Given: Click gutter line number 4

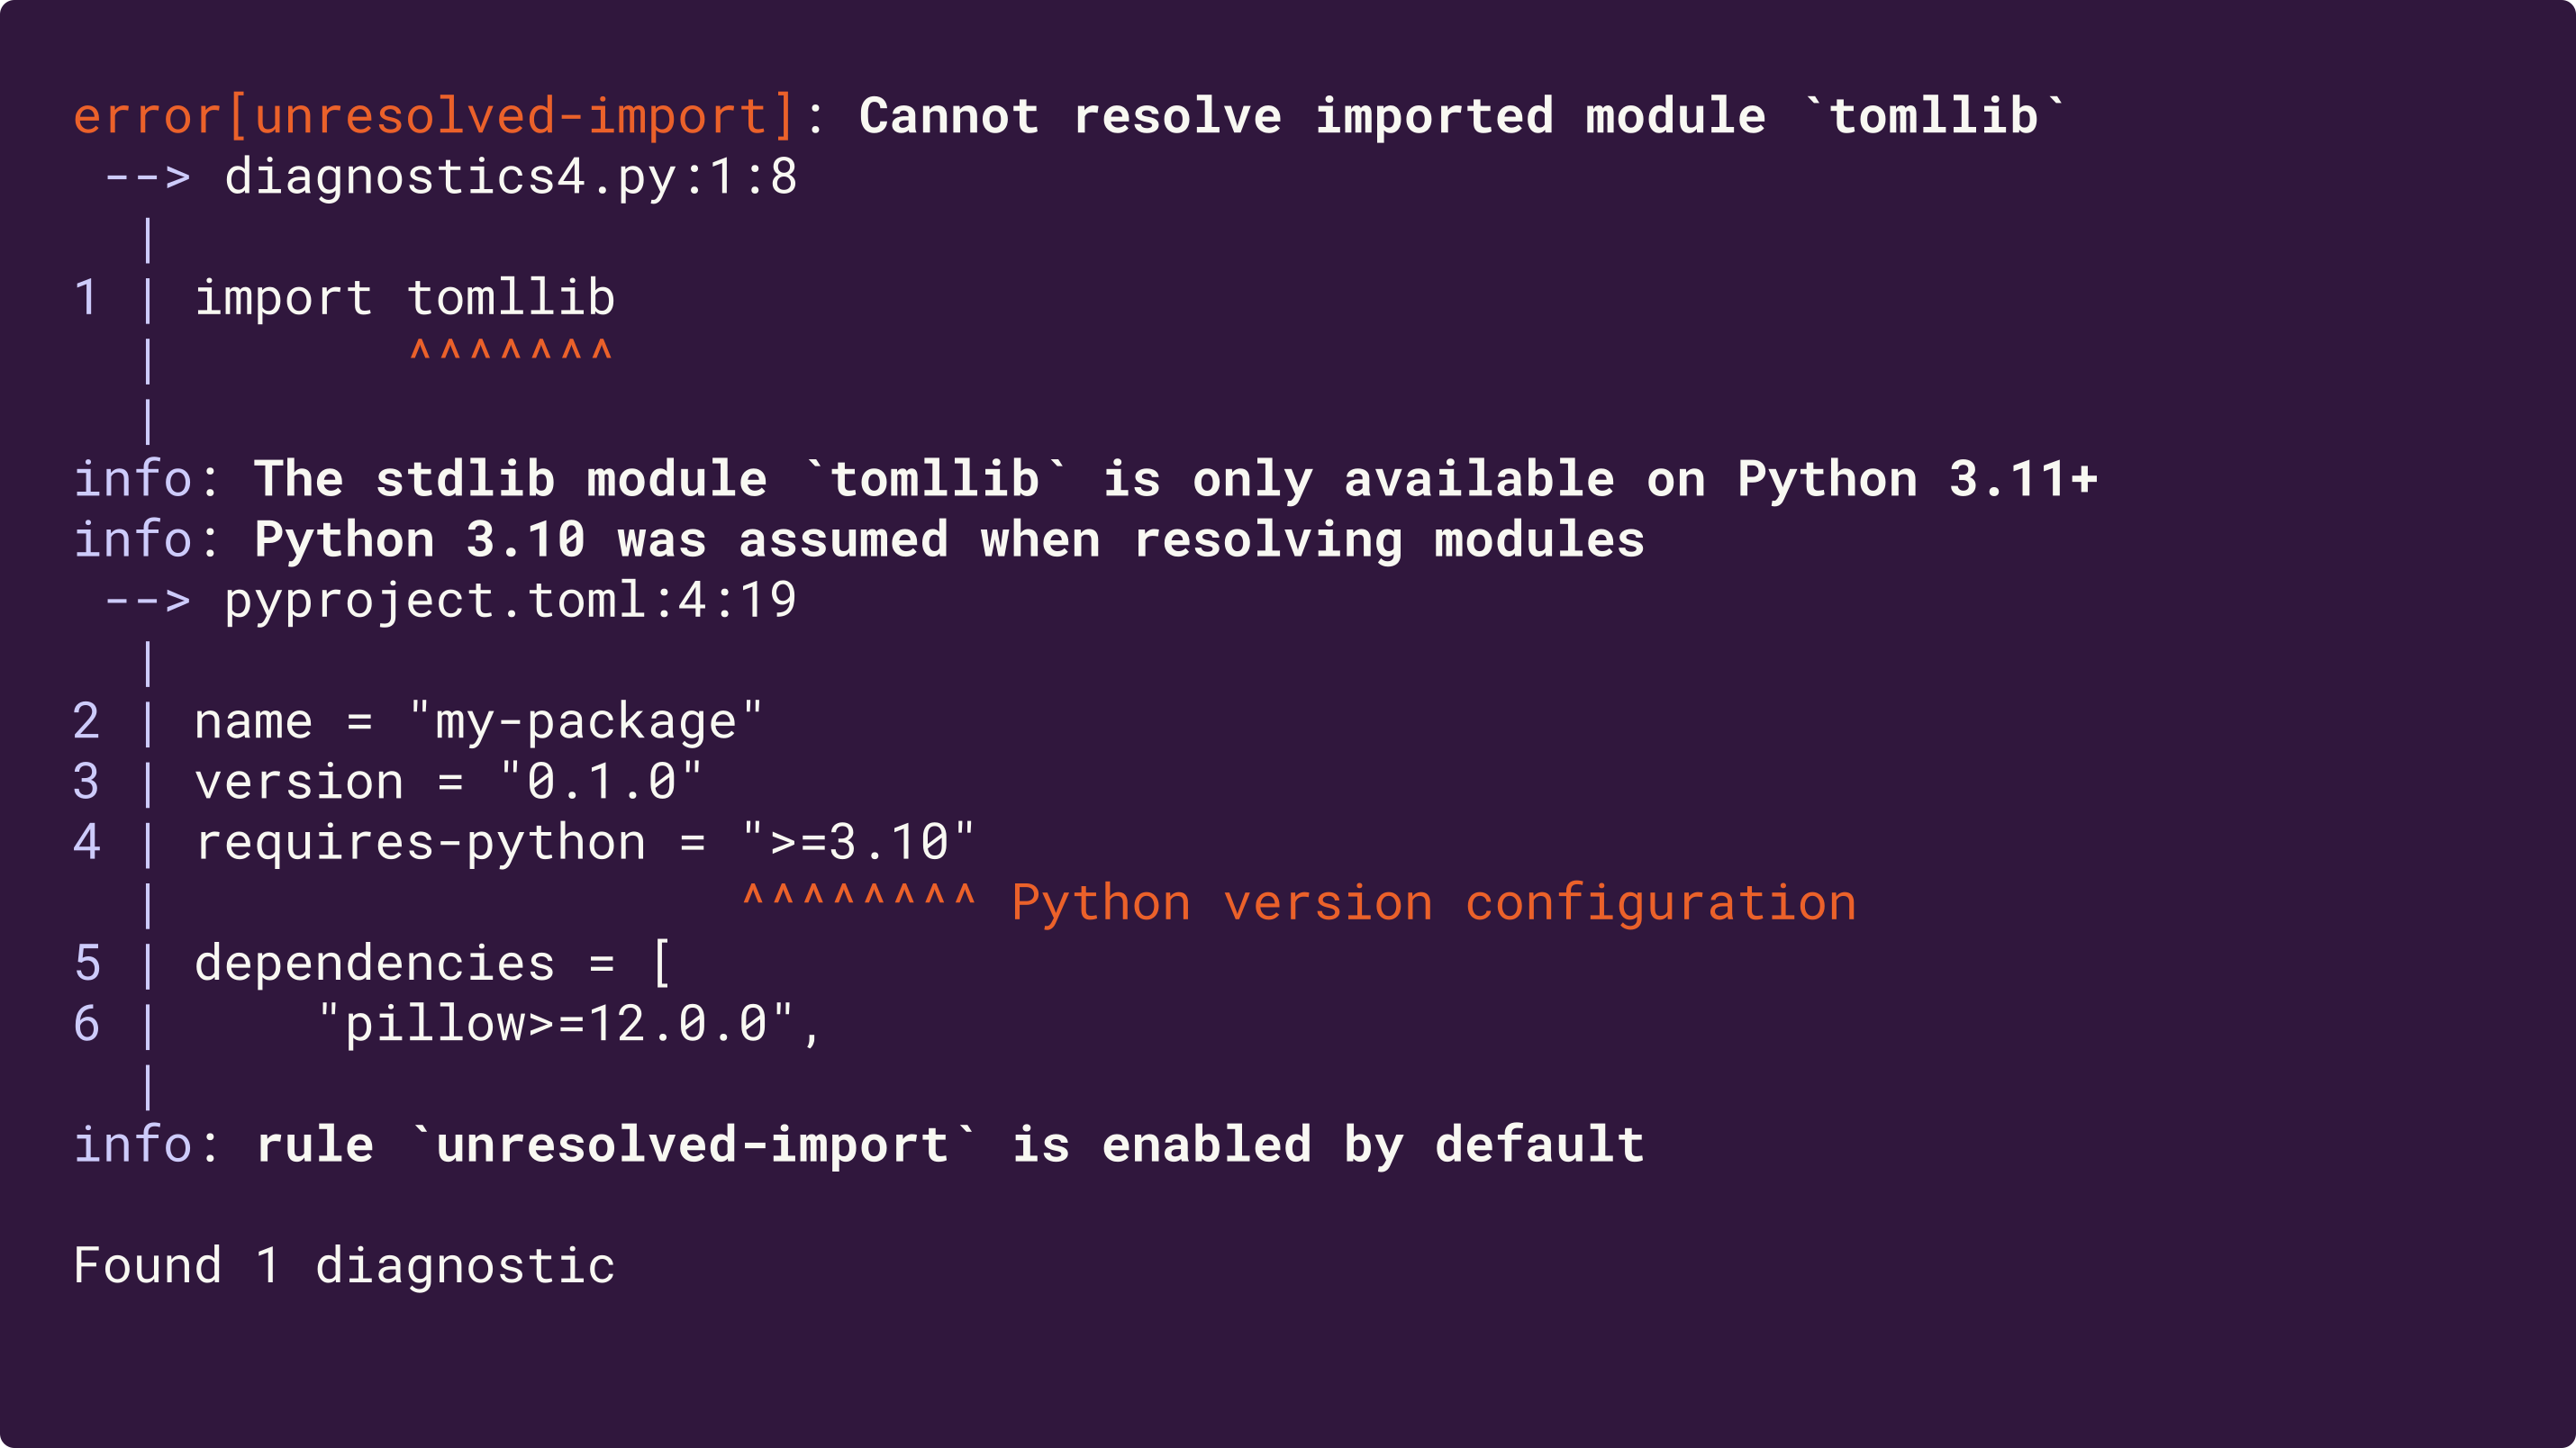Looking at the screenshot, I should 87,843.
